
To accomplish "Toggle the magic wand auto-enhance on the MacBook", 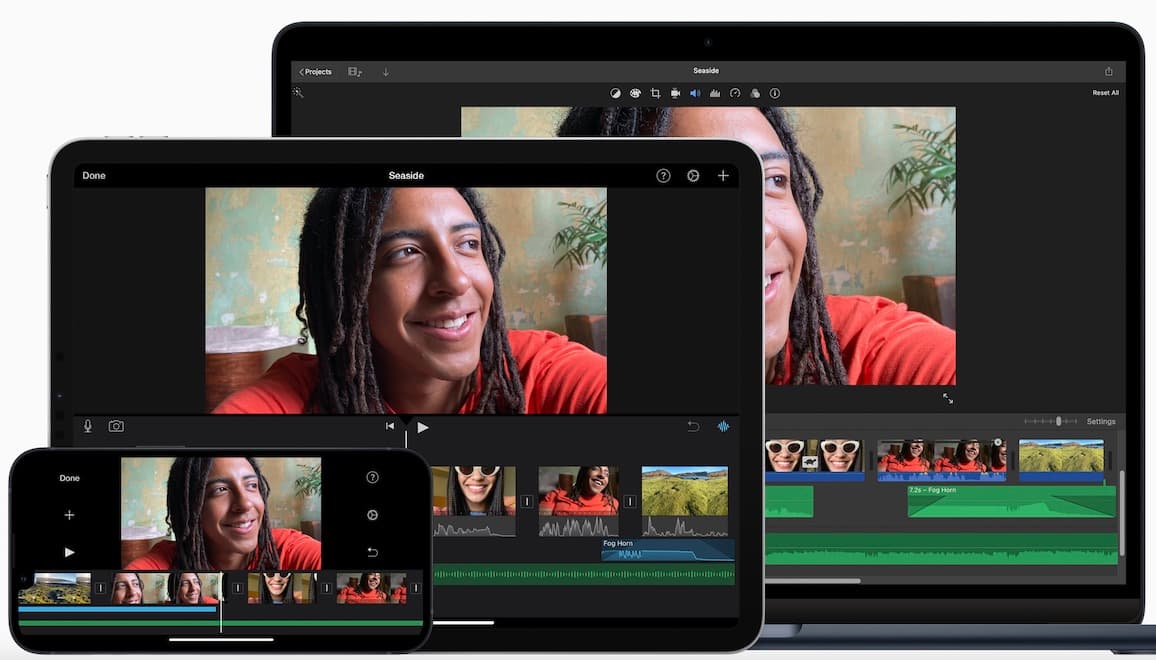I will click(298, 92).
